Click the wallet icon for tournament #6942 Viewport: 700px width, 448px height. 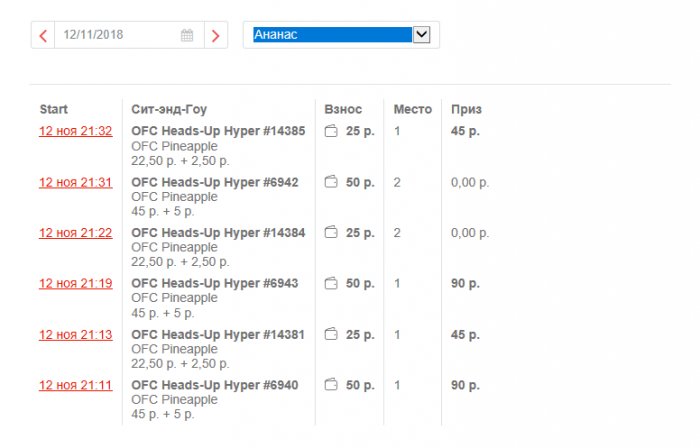click(x=331, y=182)
